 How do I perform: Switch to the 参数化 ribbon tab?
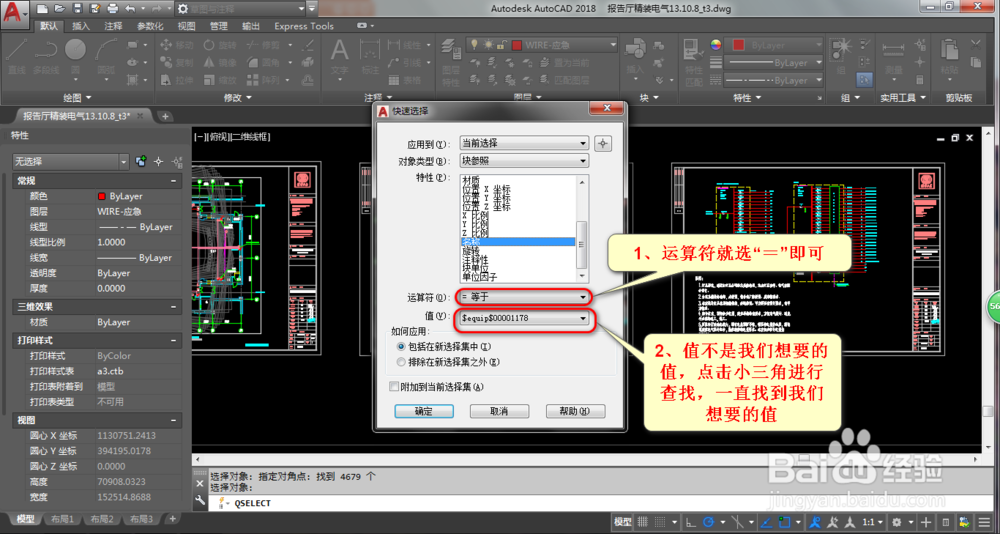point(151,26)
